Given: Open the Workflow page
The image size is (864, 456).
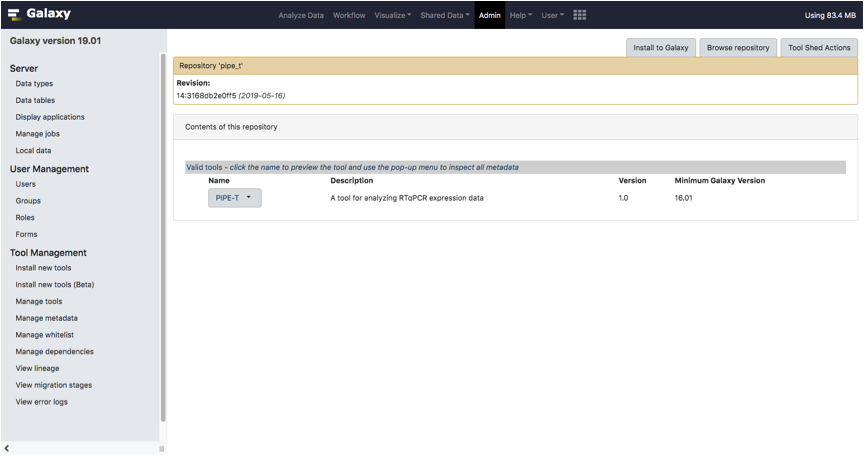Looking at the screenshot, I should pos(349,15).
